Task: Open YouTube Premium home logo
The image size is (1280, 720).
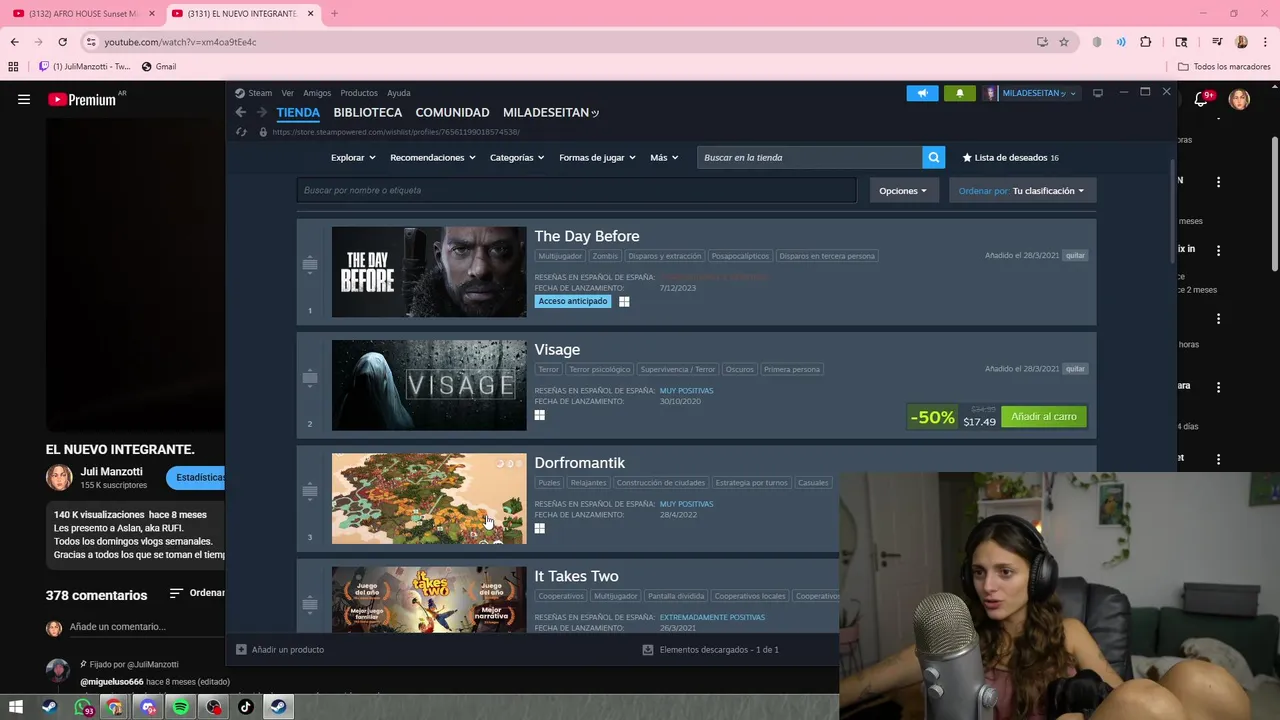Action: [81, 99]
